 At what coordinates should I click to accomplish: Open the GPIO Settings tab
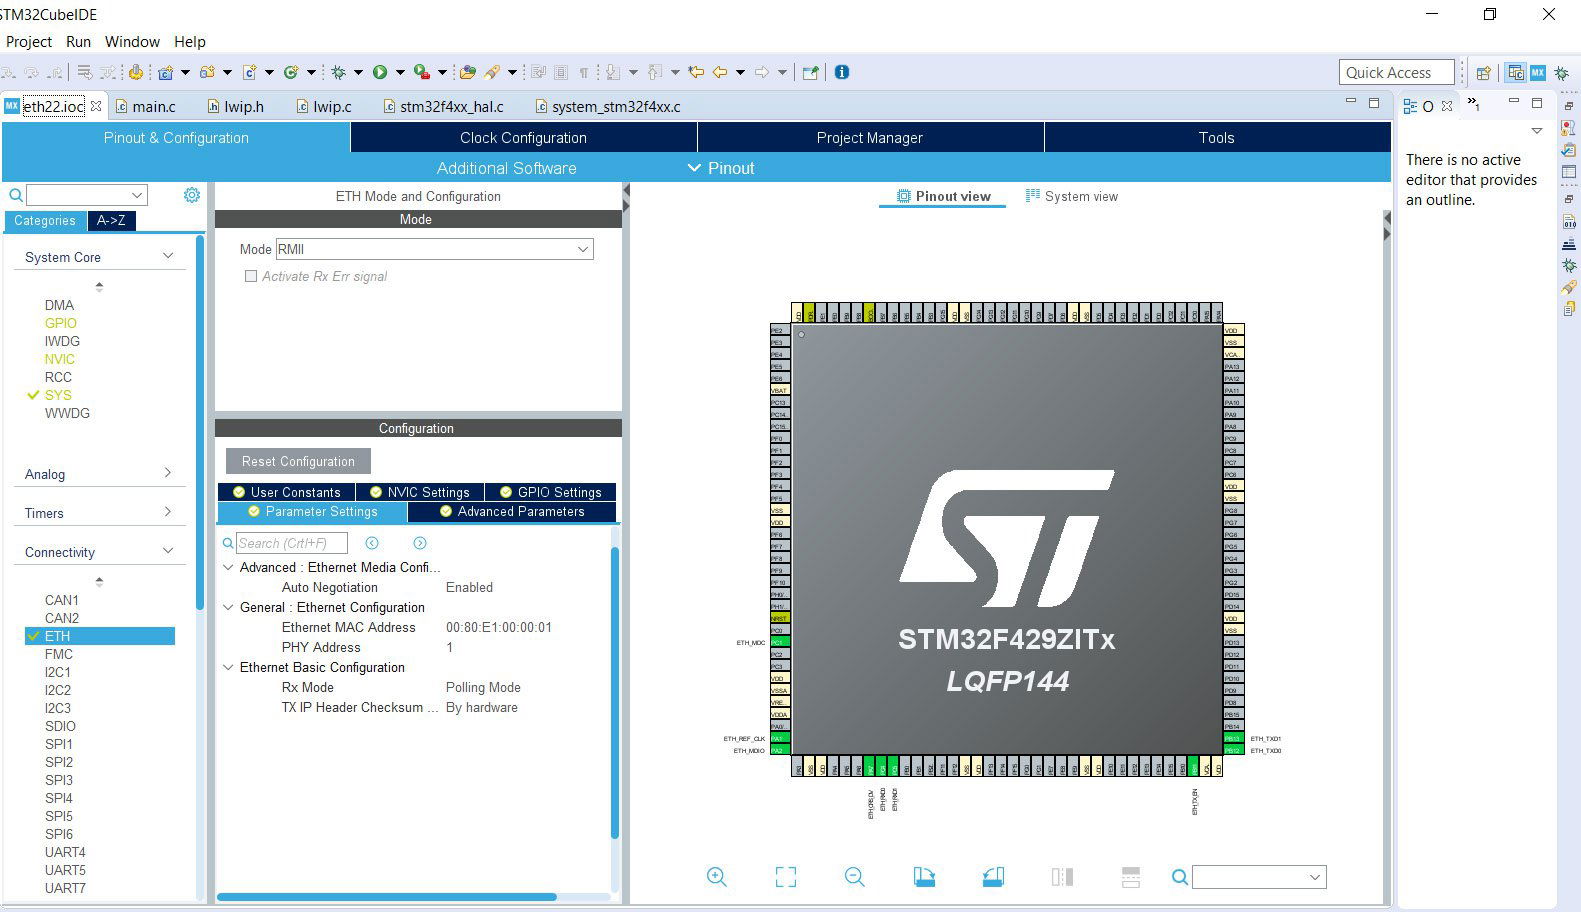[x=550, y=492]
